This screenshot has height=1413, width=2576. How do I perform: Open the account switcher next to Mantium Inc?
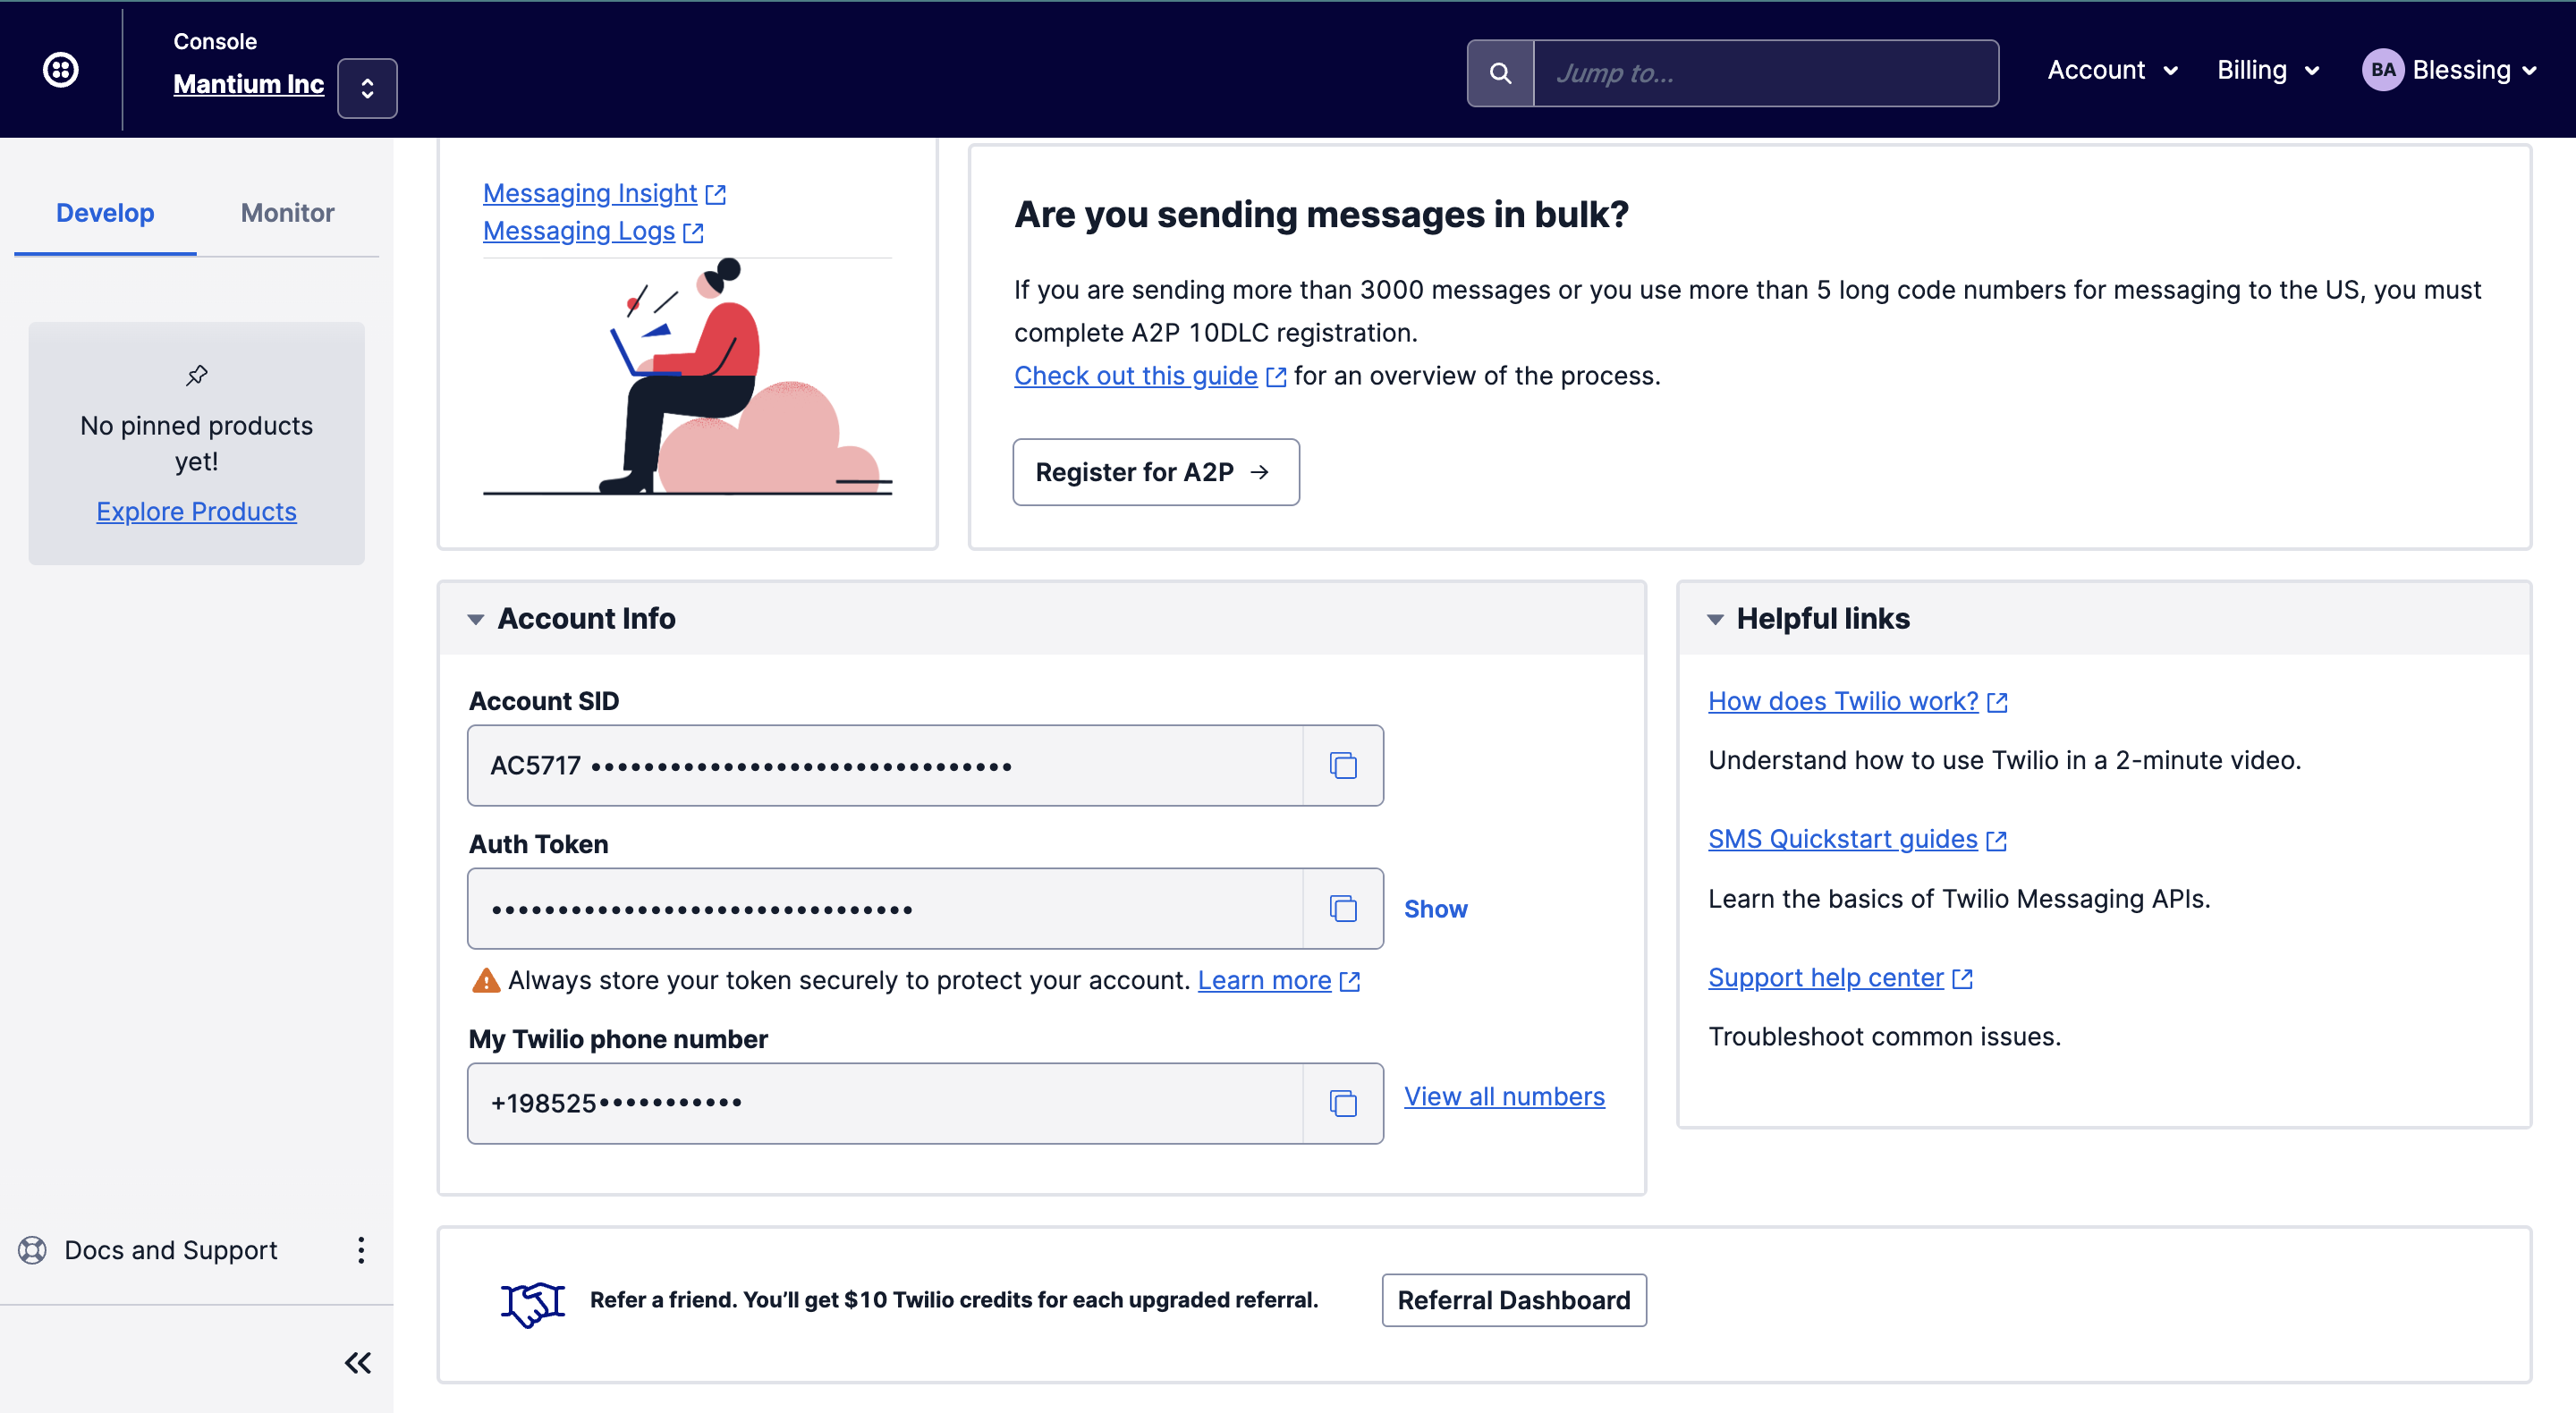click(x=367, y=89)
